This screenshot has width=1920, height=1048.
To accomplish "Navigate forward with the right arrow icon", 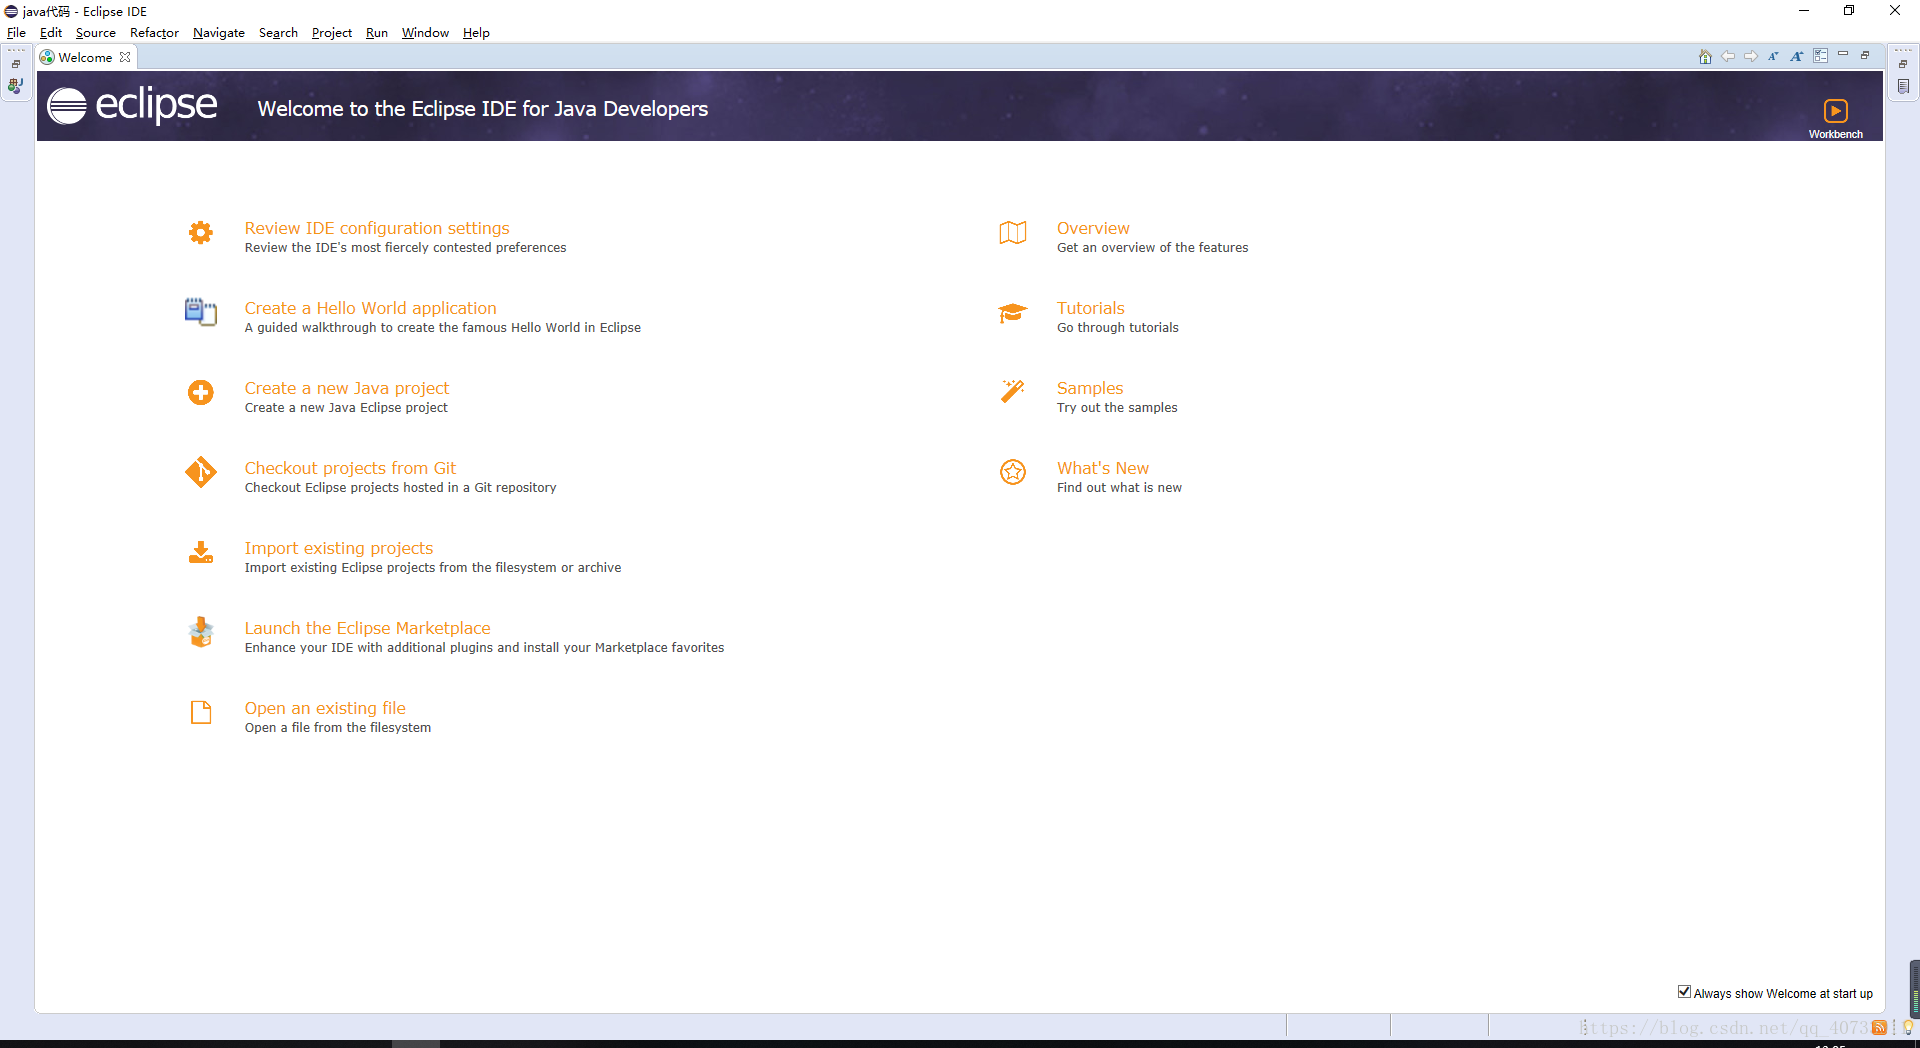I will (x=1751, y=57).
